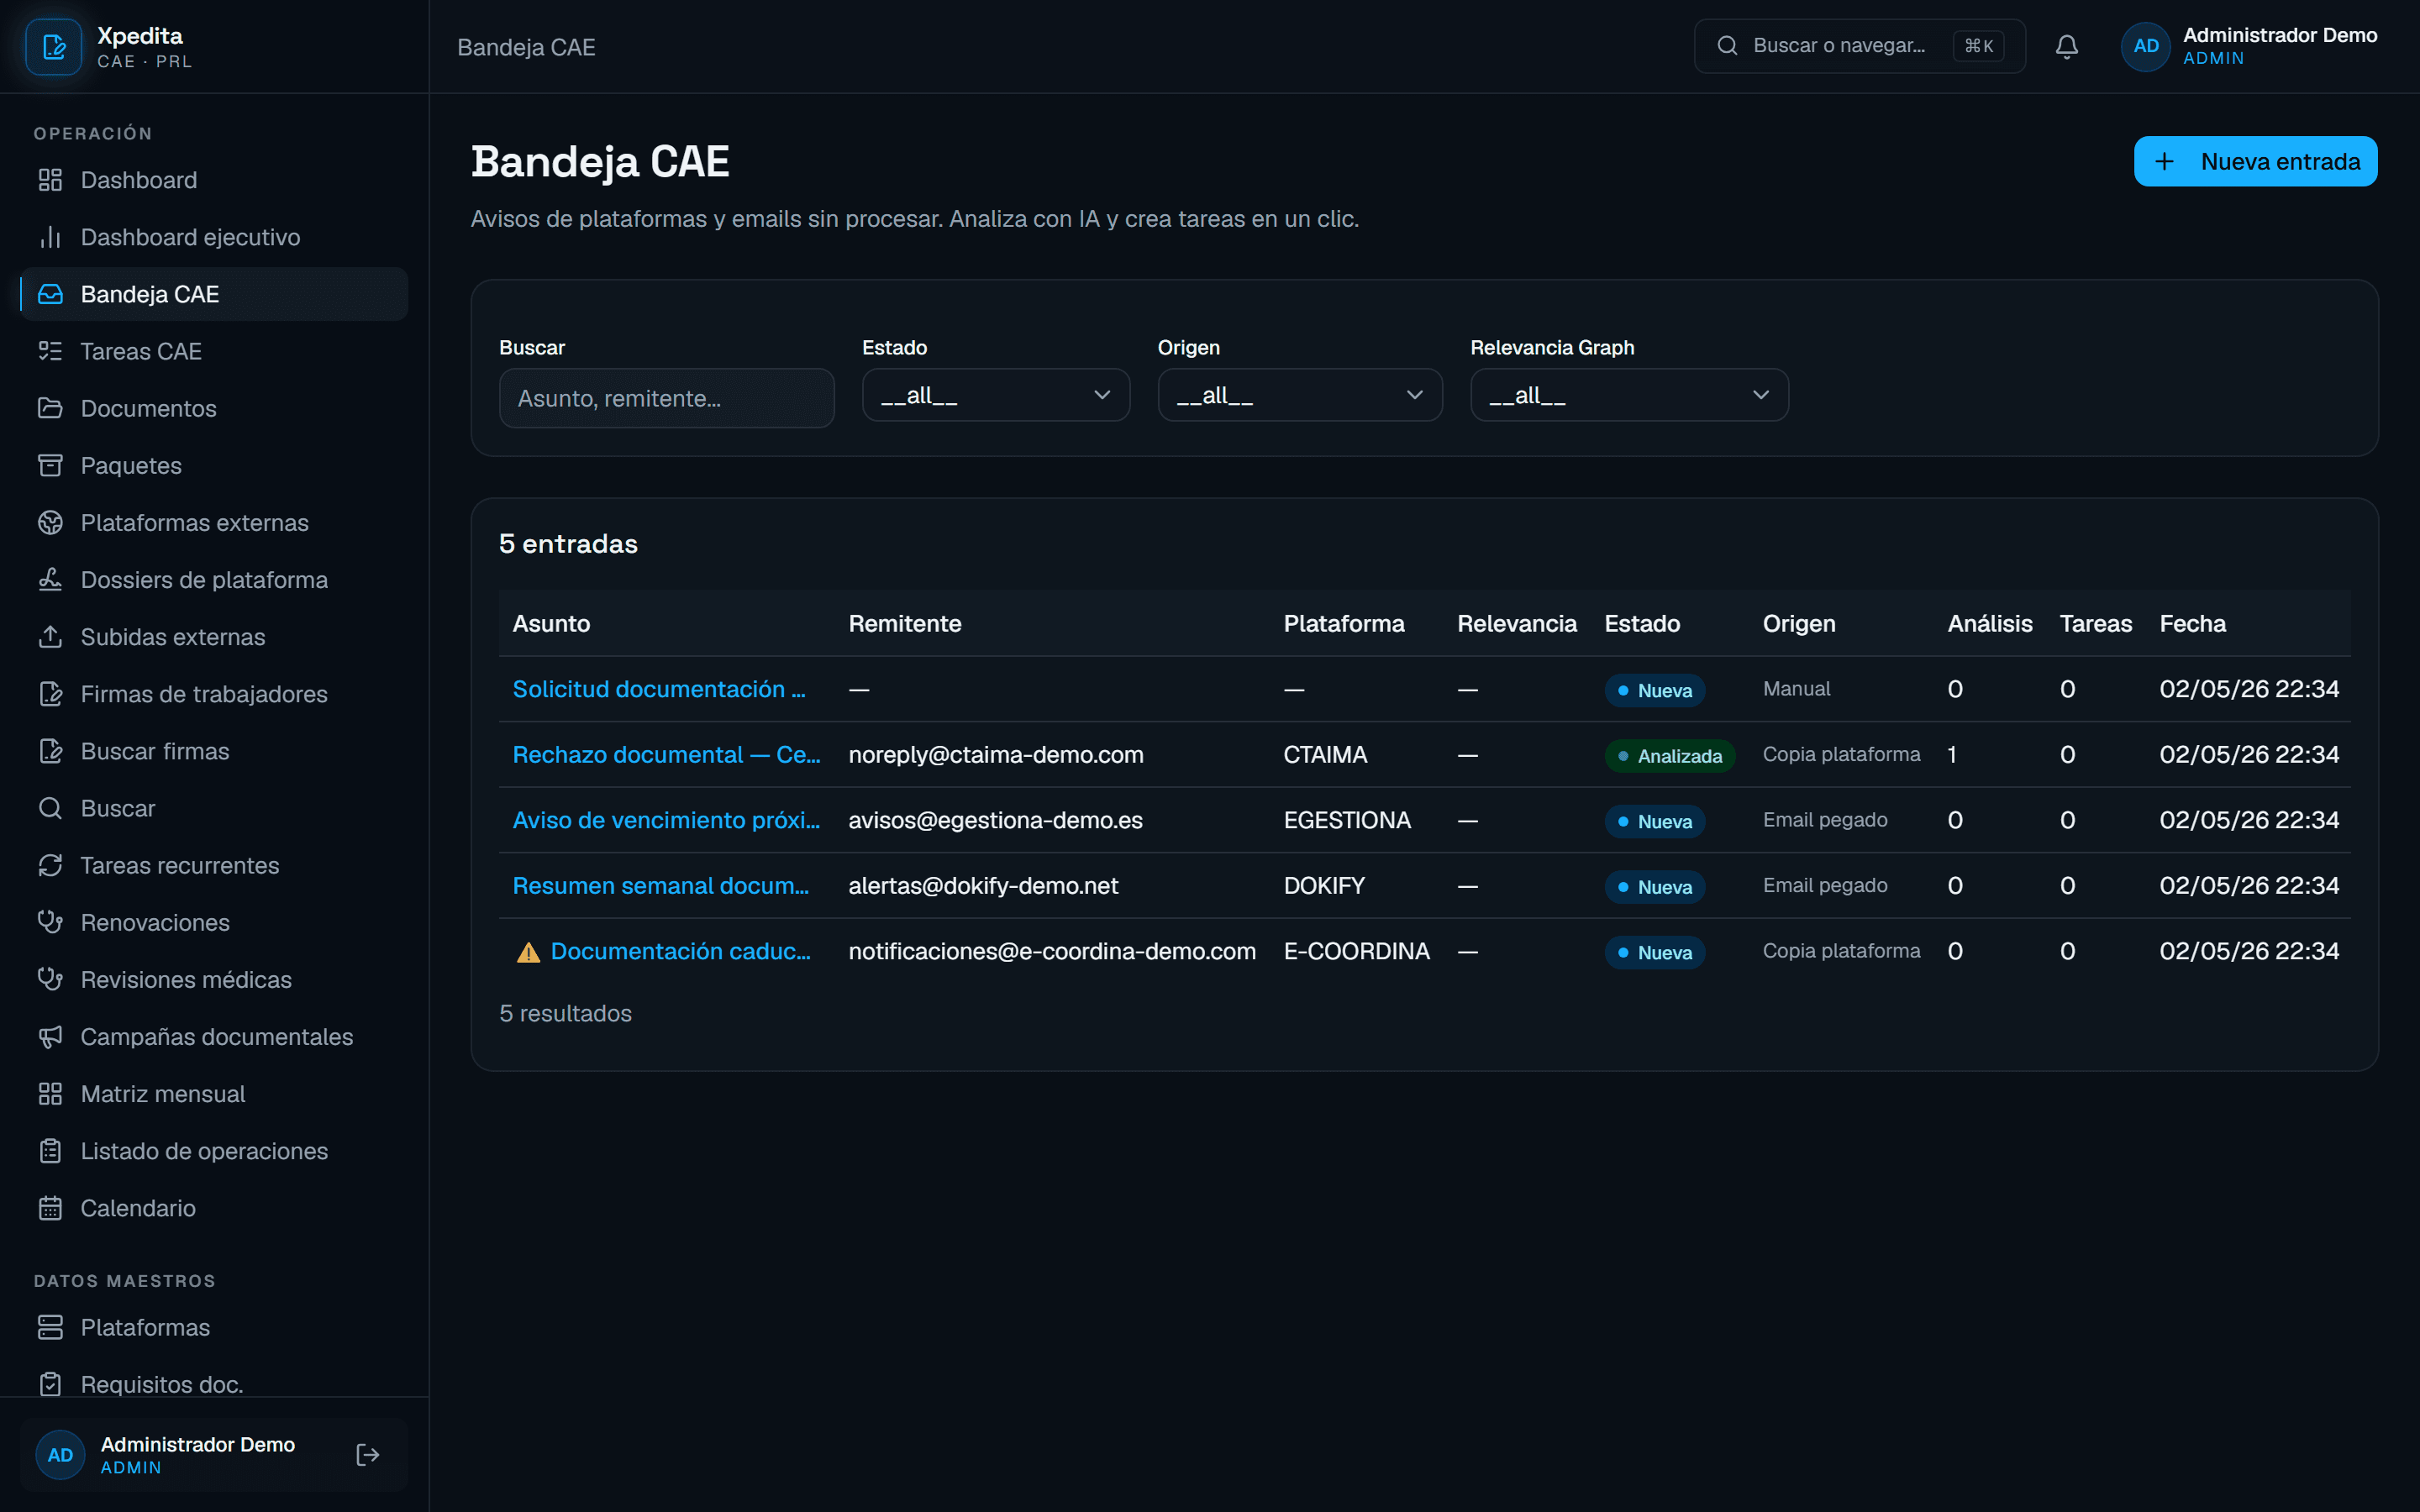Click the Manual origin cell
The image size is (2420, 1512).
[1796, 689]
